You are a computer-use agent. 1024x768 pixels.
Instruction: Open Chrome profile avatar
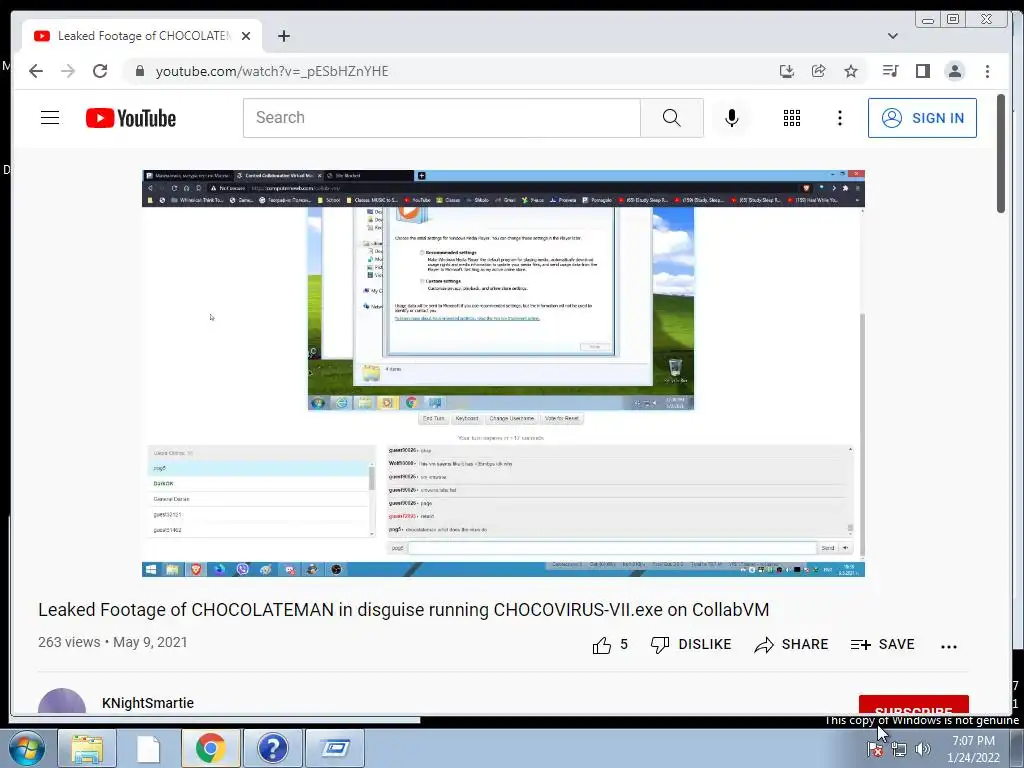tap(955, 71)
